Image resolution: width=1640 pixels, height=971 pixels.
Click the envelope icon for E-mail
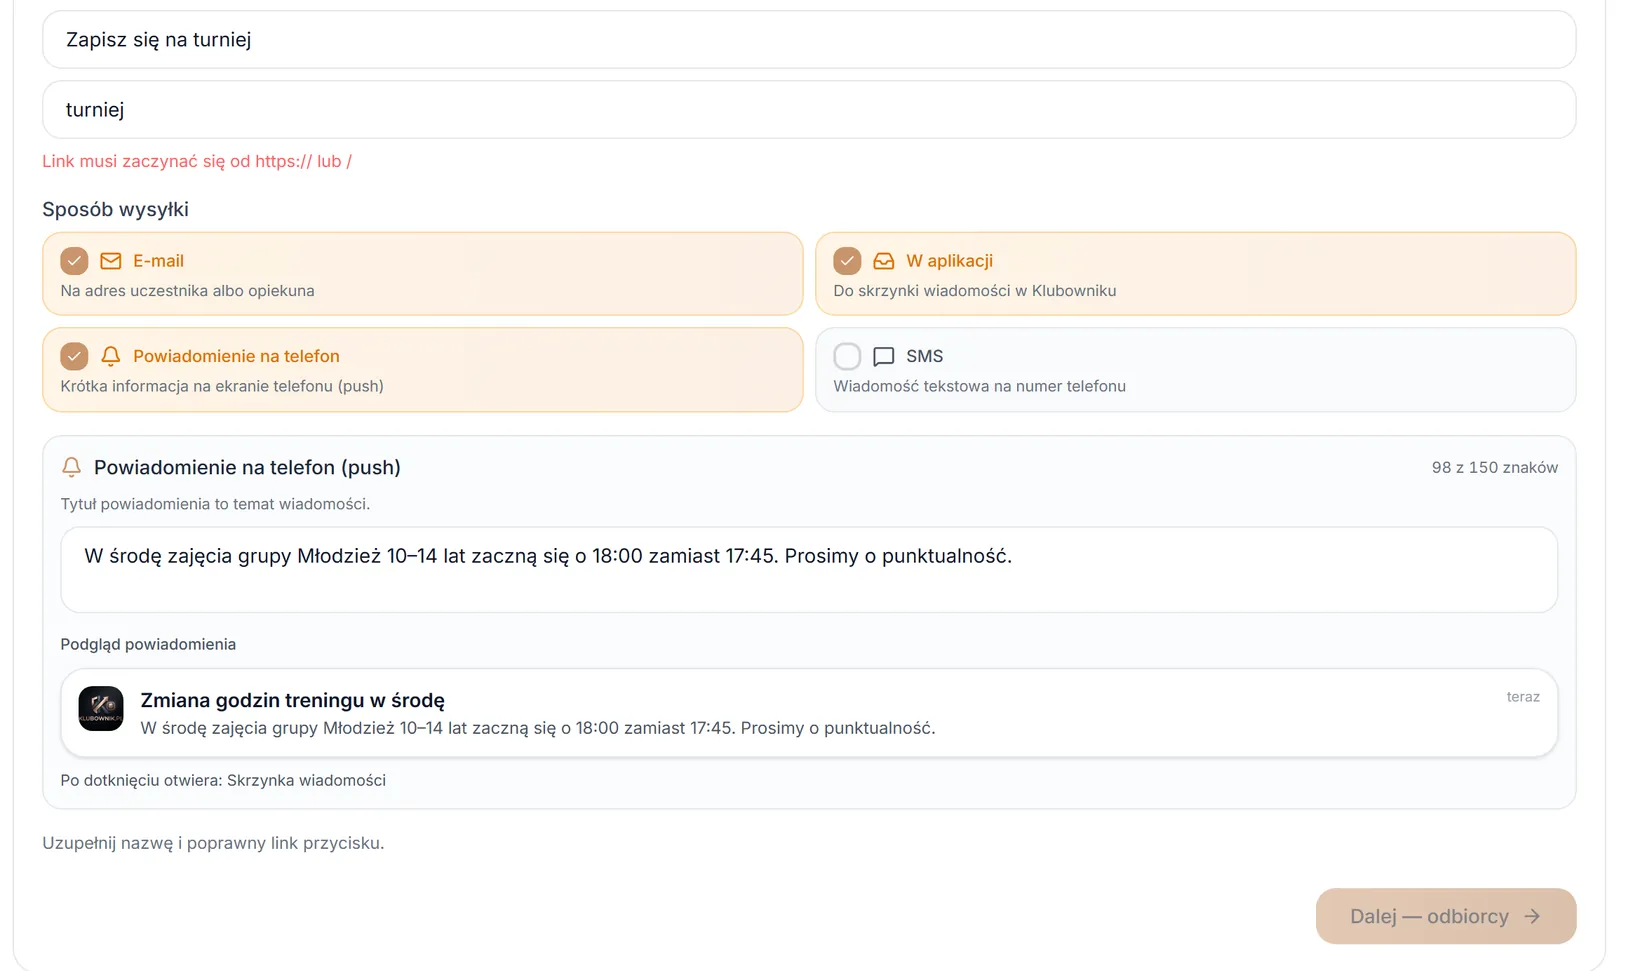point(111,261)
